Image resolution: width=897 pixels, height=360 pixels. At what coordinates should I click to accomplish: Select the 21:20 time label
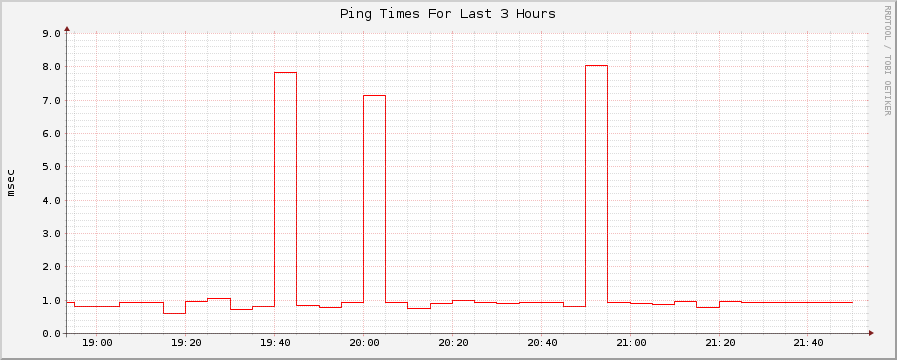point(719,343)
